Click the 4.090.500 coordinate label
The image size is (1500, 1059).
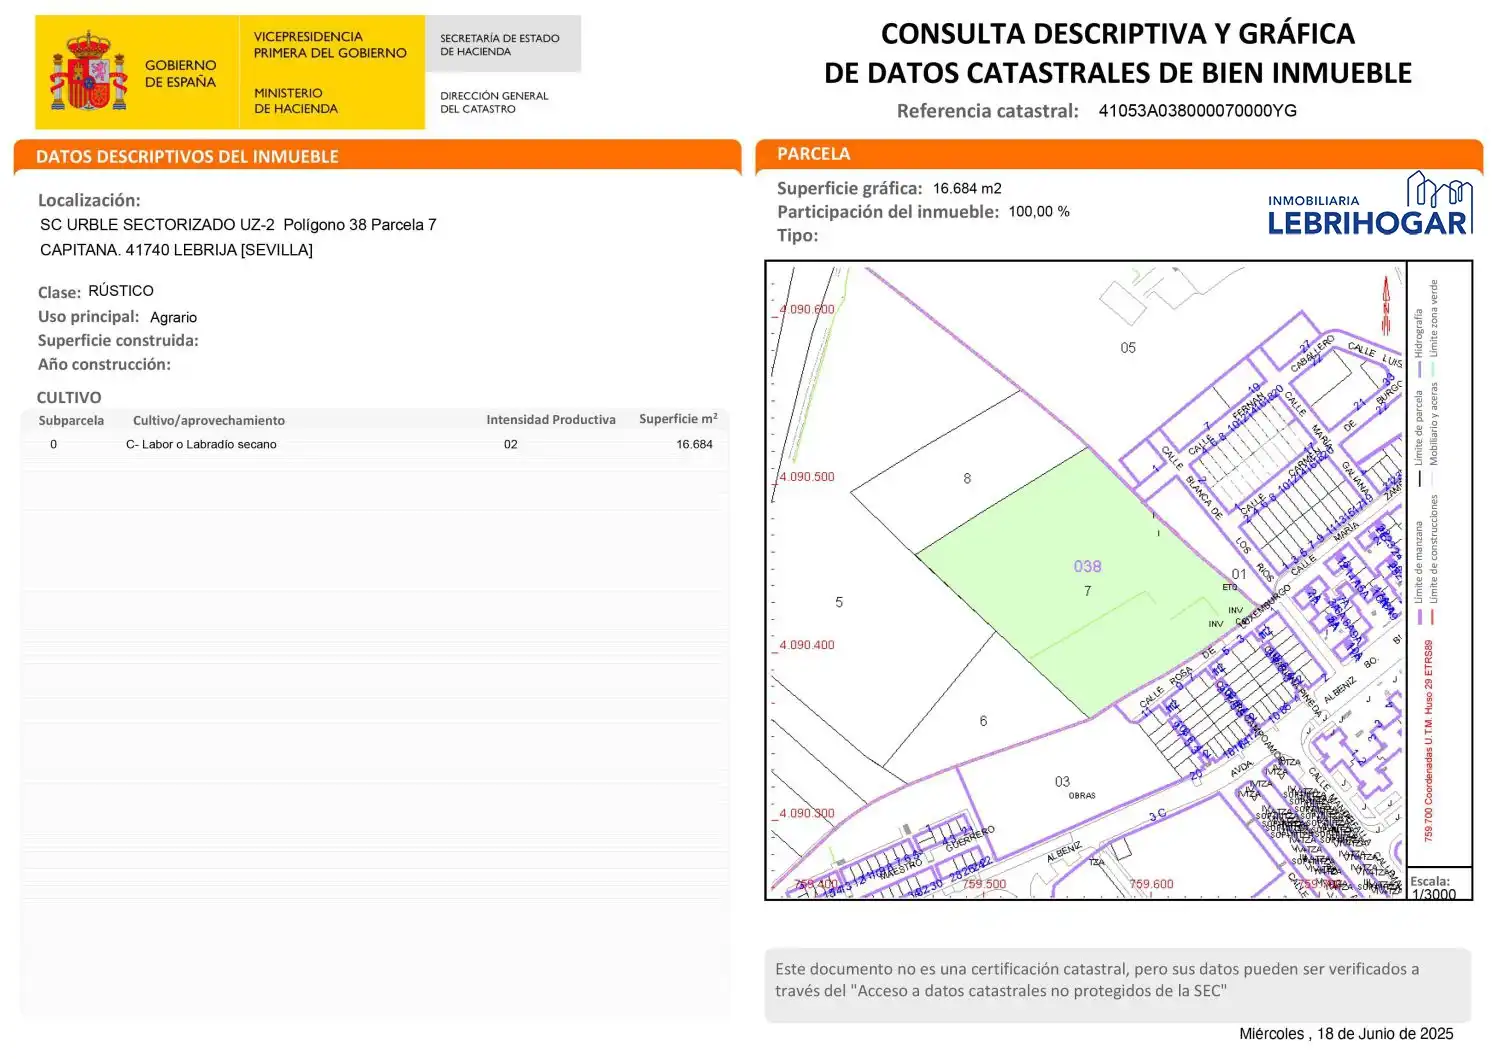click(x=807, y=477)
